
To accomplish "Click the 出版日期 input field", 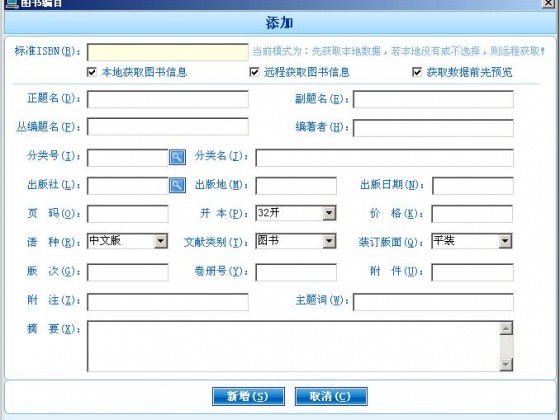I will [x=473, y=186].
